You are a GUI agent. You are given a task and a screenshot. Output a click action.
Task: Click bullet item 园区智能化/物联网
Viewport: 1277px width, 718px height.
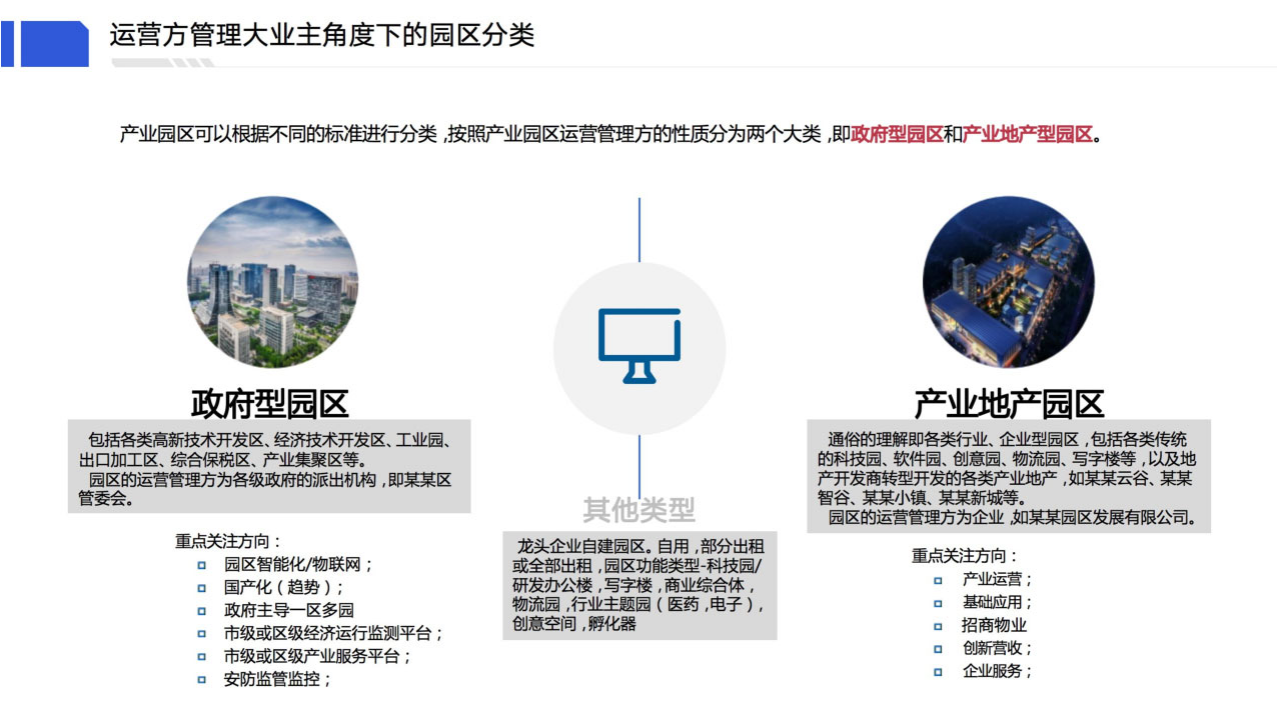(x=298, y=564)
